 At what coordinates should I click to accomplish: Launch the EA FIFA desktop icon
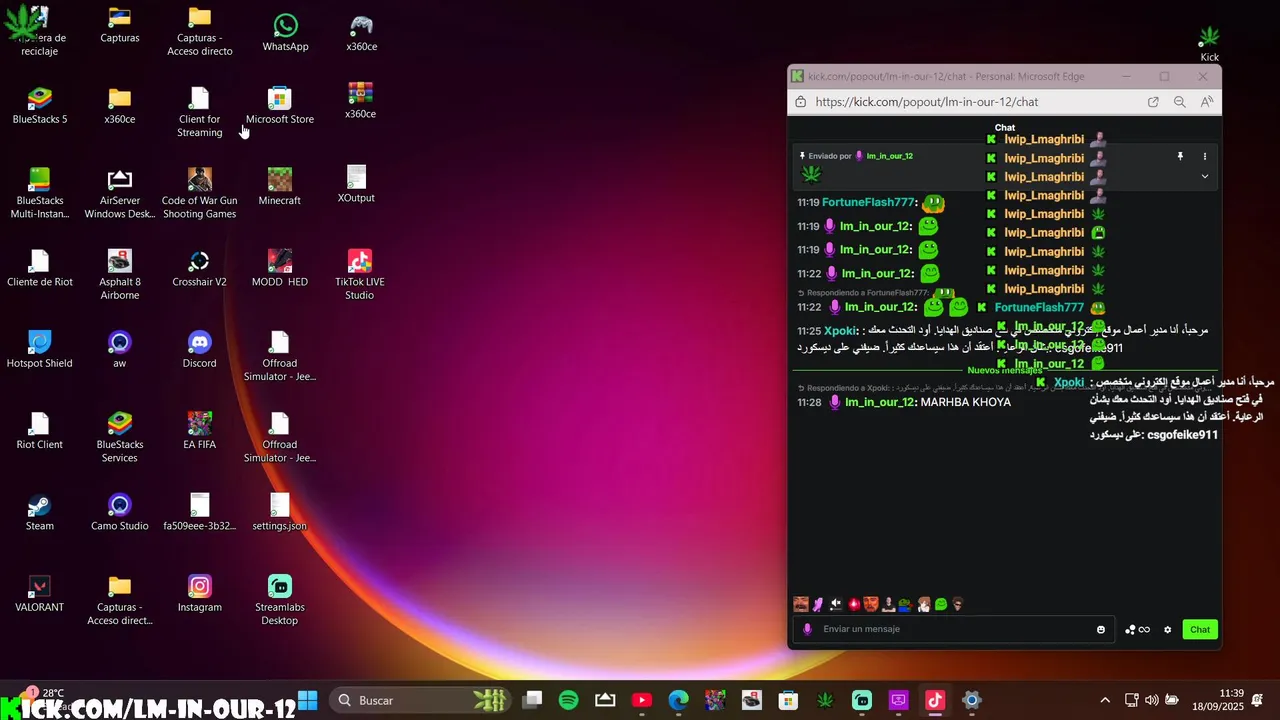tap(200, 431)
